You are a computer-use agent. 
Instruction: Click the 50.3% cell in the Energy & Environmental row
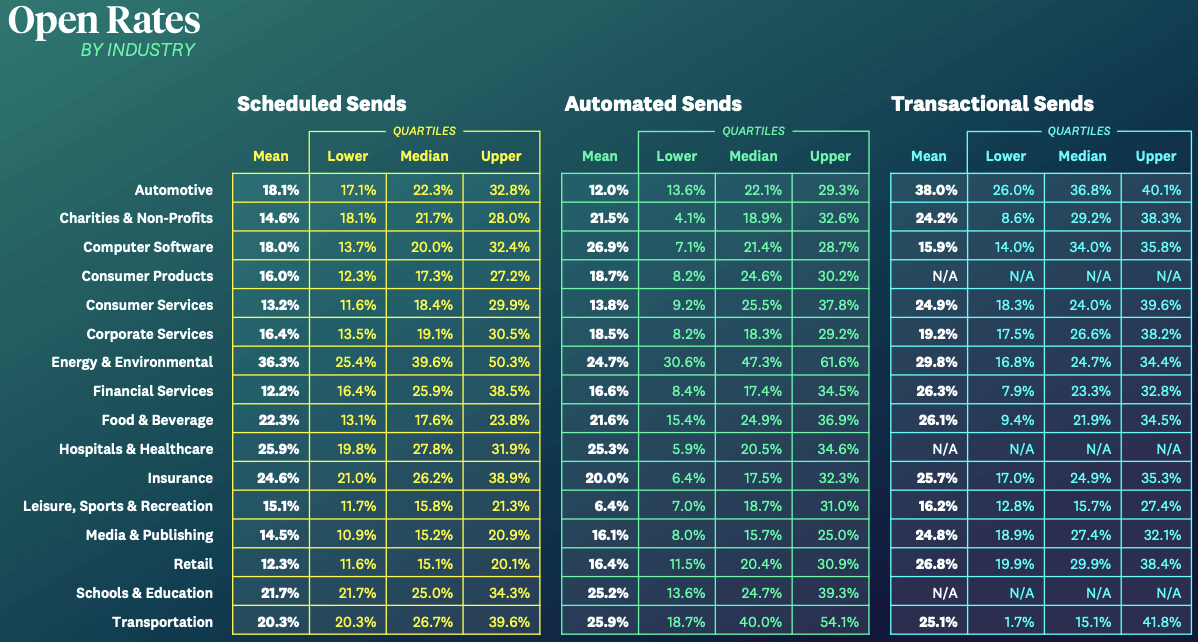(x=501, y=362)
